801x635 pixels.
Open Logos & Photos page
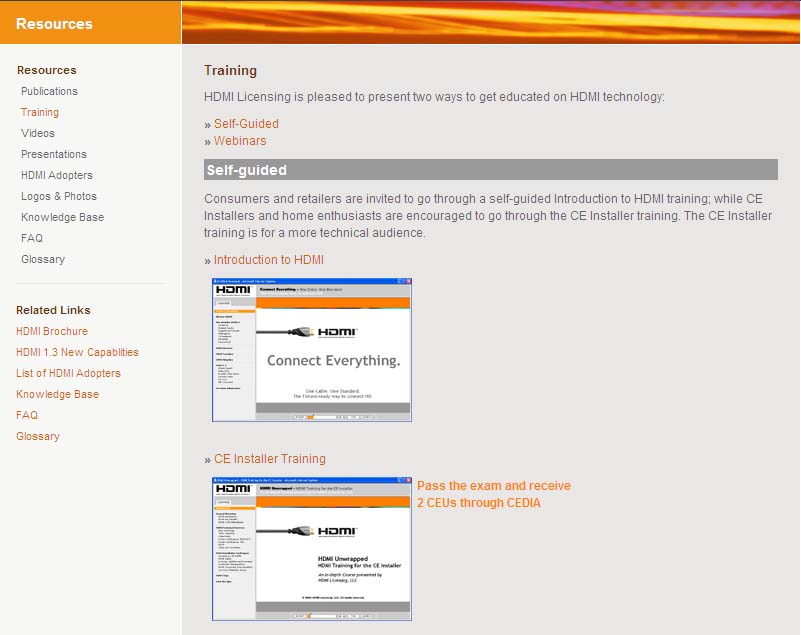pos(59,196)
